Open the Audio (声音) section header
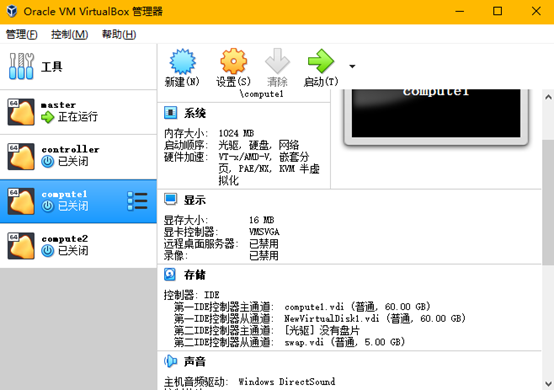The height and width of the screenshot is (390, 554). (195, 361)
